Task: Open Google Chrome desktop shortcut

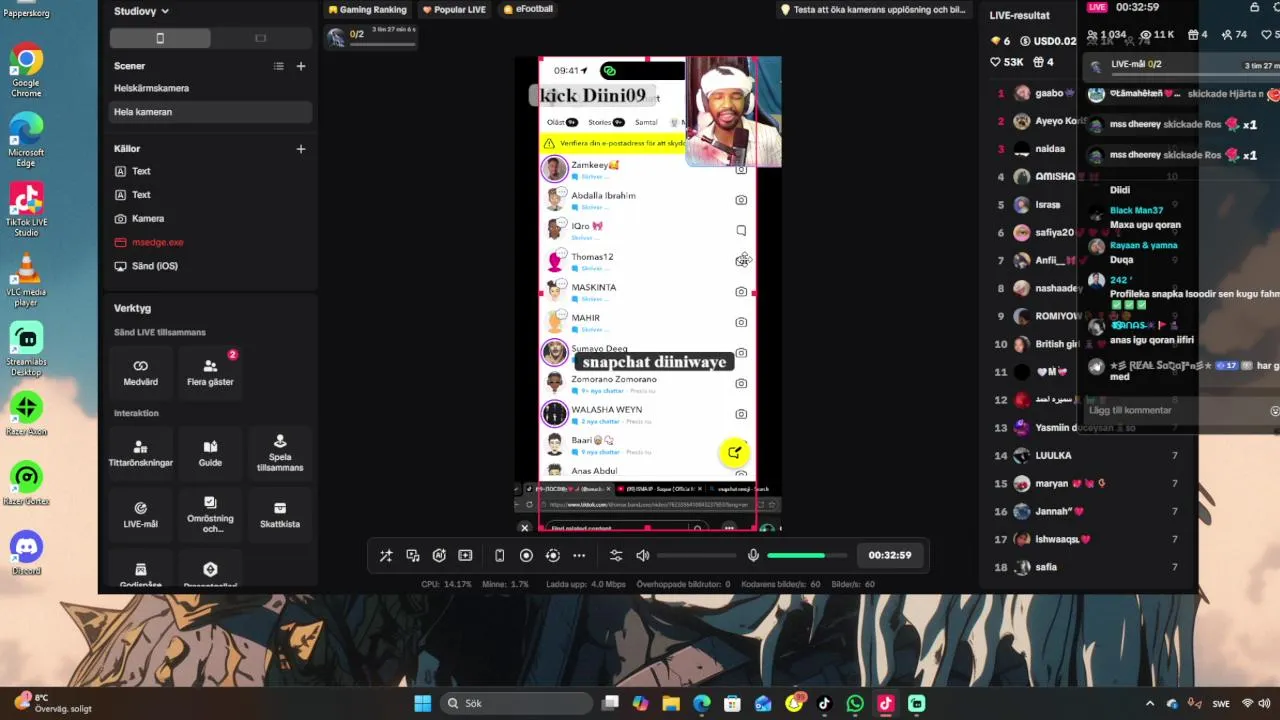Action: click(x=26, y=72)
